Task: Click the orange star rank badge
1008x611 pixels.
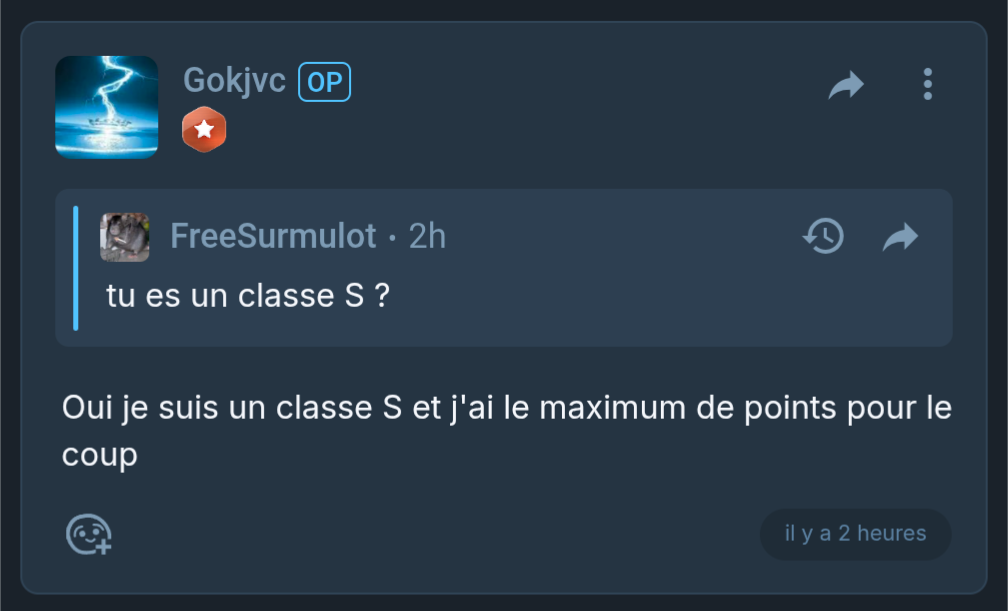Action: (204, 129)
